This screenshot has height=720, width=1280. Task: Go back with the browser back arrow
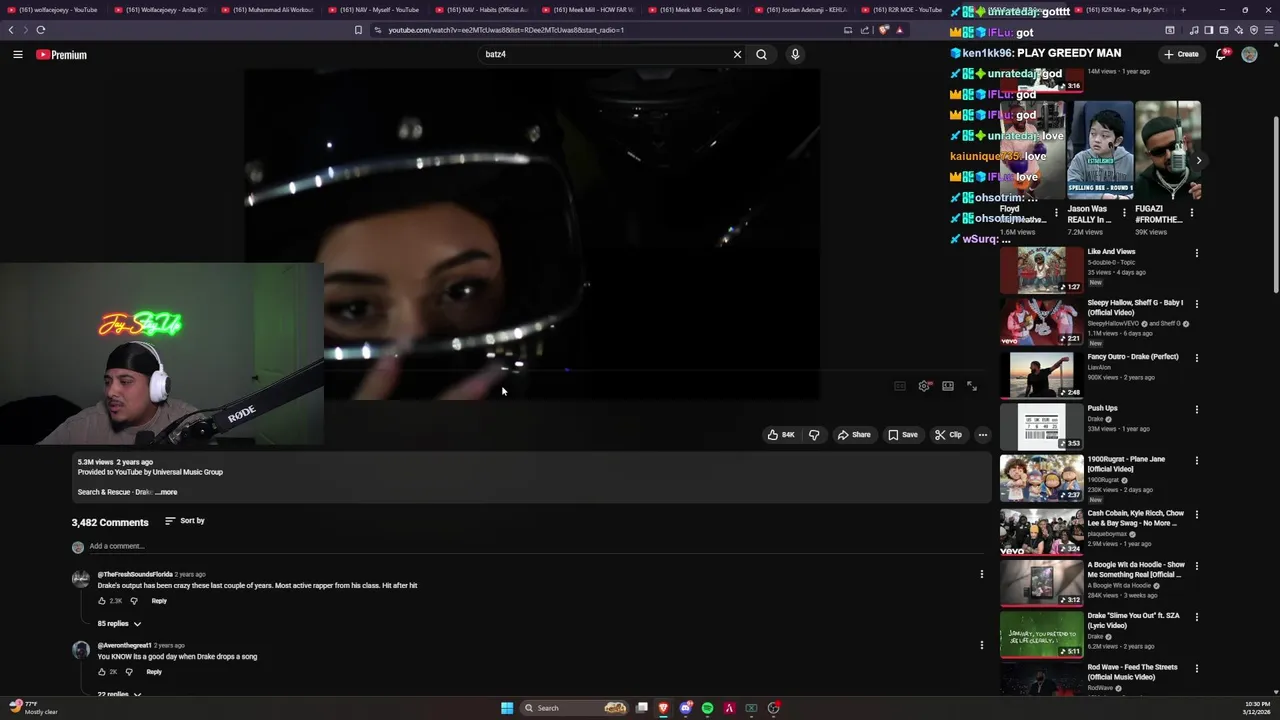11,30
